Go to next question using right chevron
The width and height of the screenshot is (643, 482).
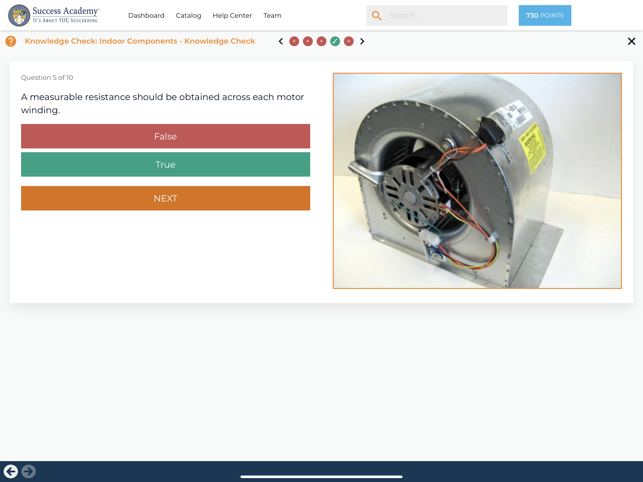point(362,41)
